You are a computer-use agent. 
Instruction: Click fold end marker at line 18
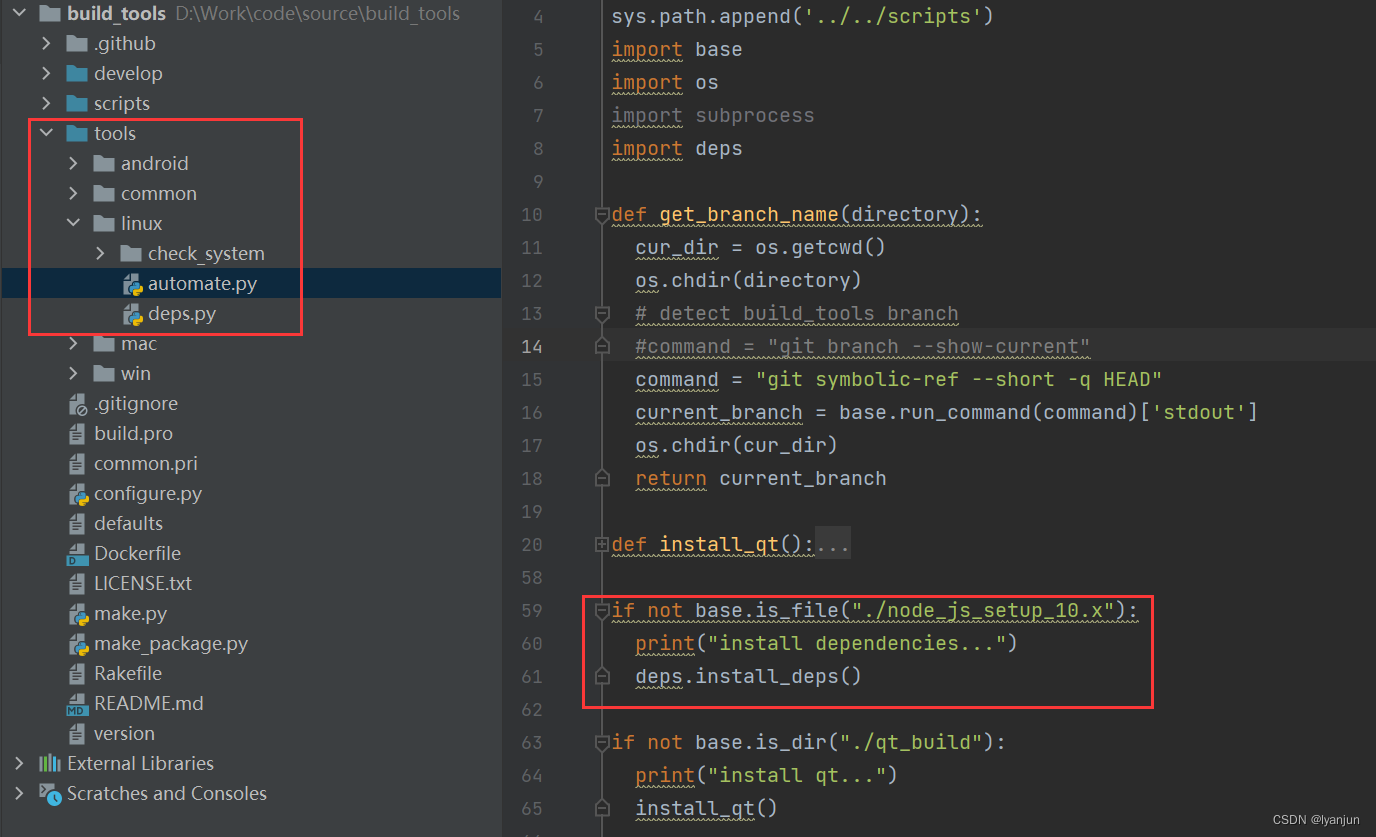[602, 478]
